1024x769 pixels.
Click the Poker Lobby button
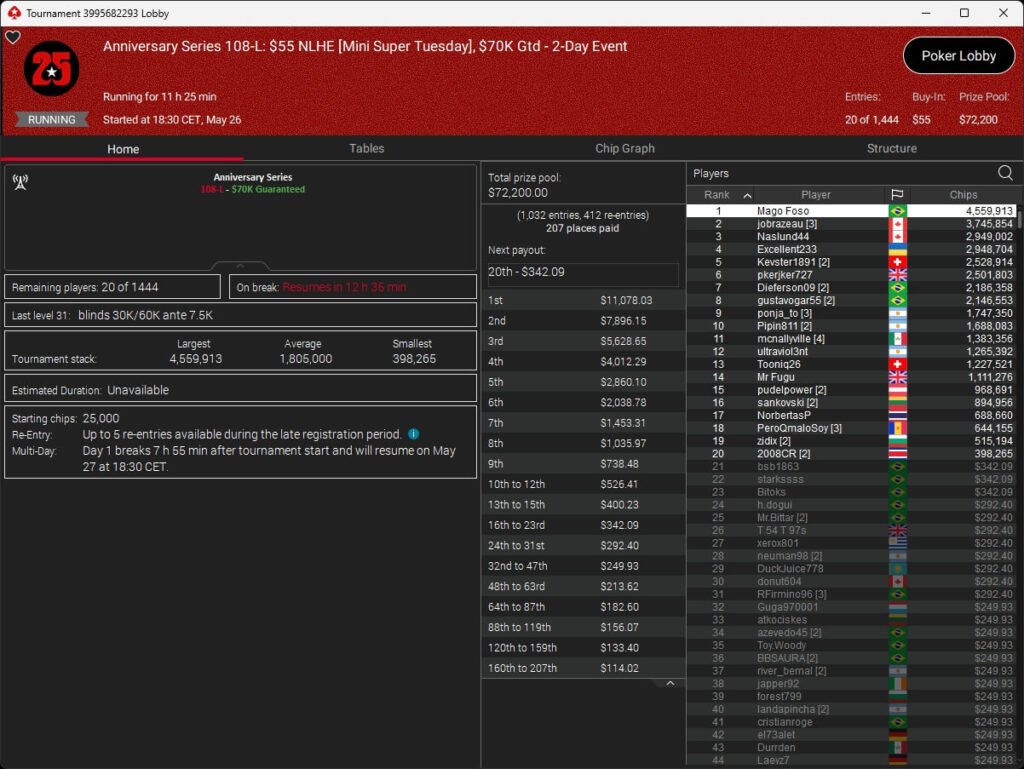pos(958,56)
